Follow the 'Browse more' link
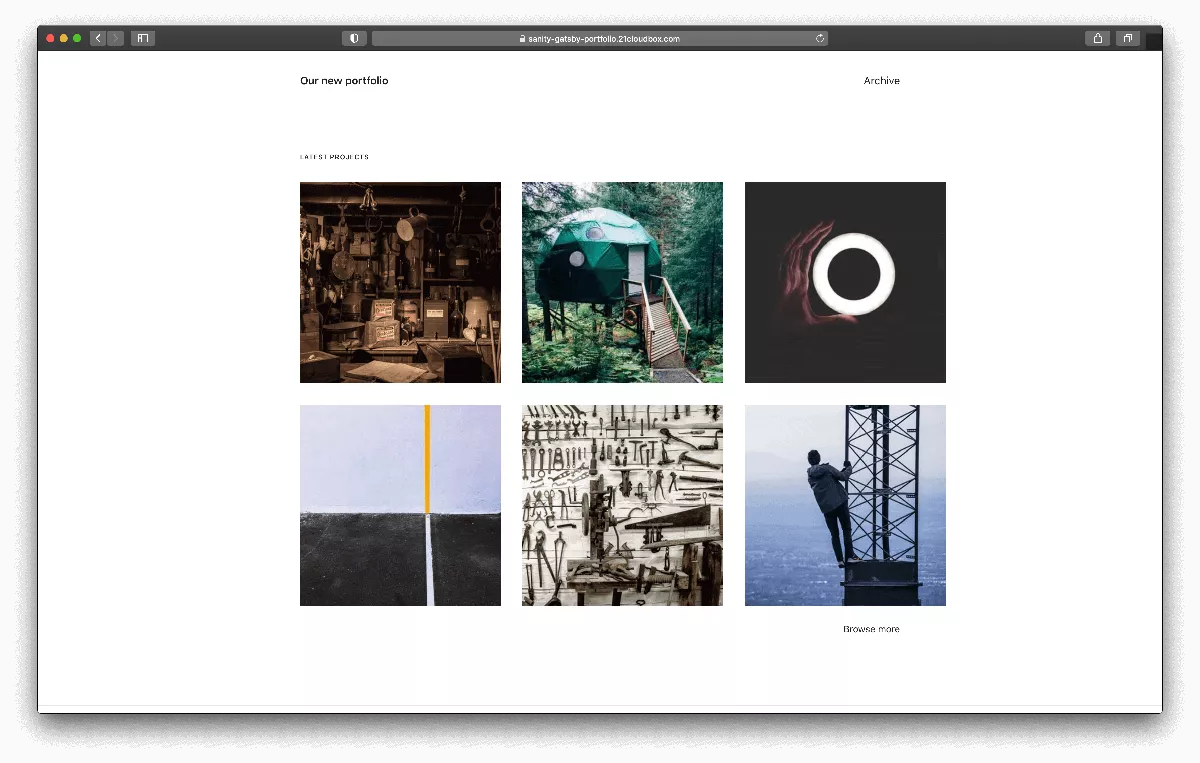 click(x=870, y=629)
